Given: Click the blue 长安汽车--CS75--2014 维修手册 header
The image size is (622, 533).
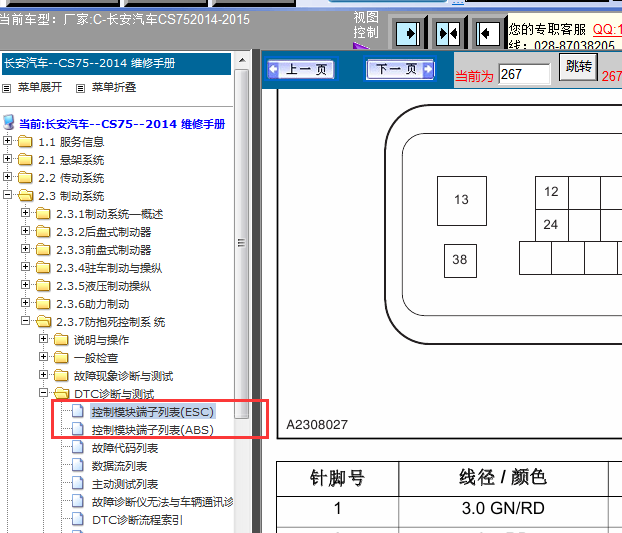Looking at the screenshot, I should pos(117,63).
